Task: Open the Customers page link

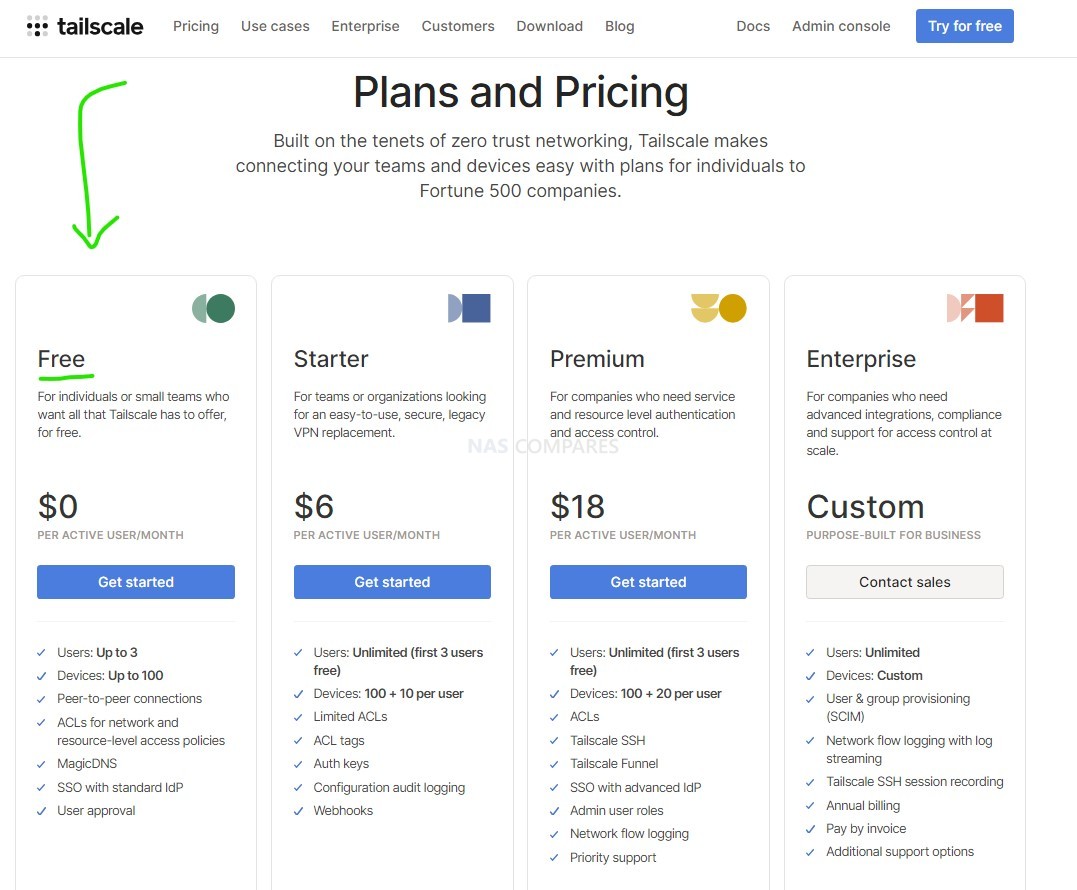Action: pos(458,26)
